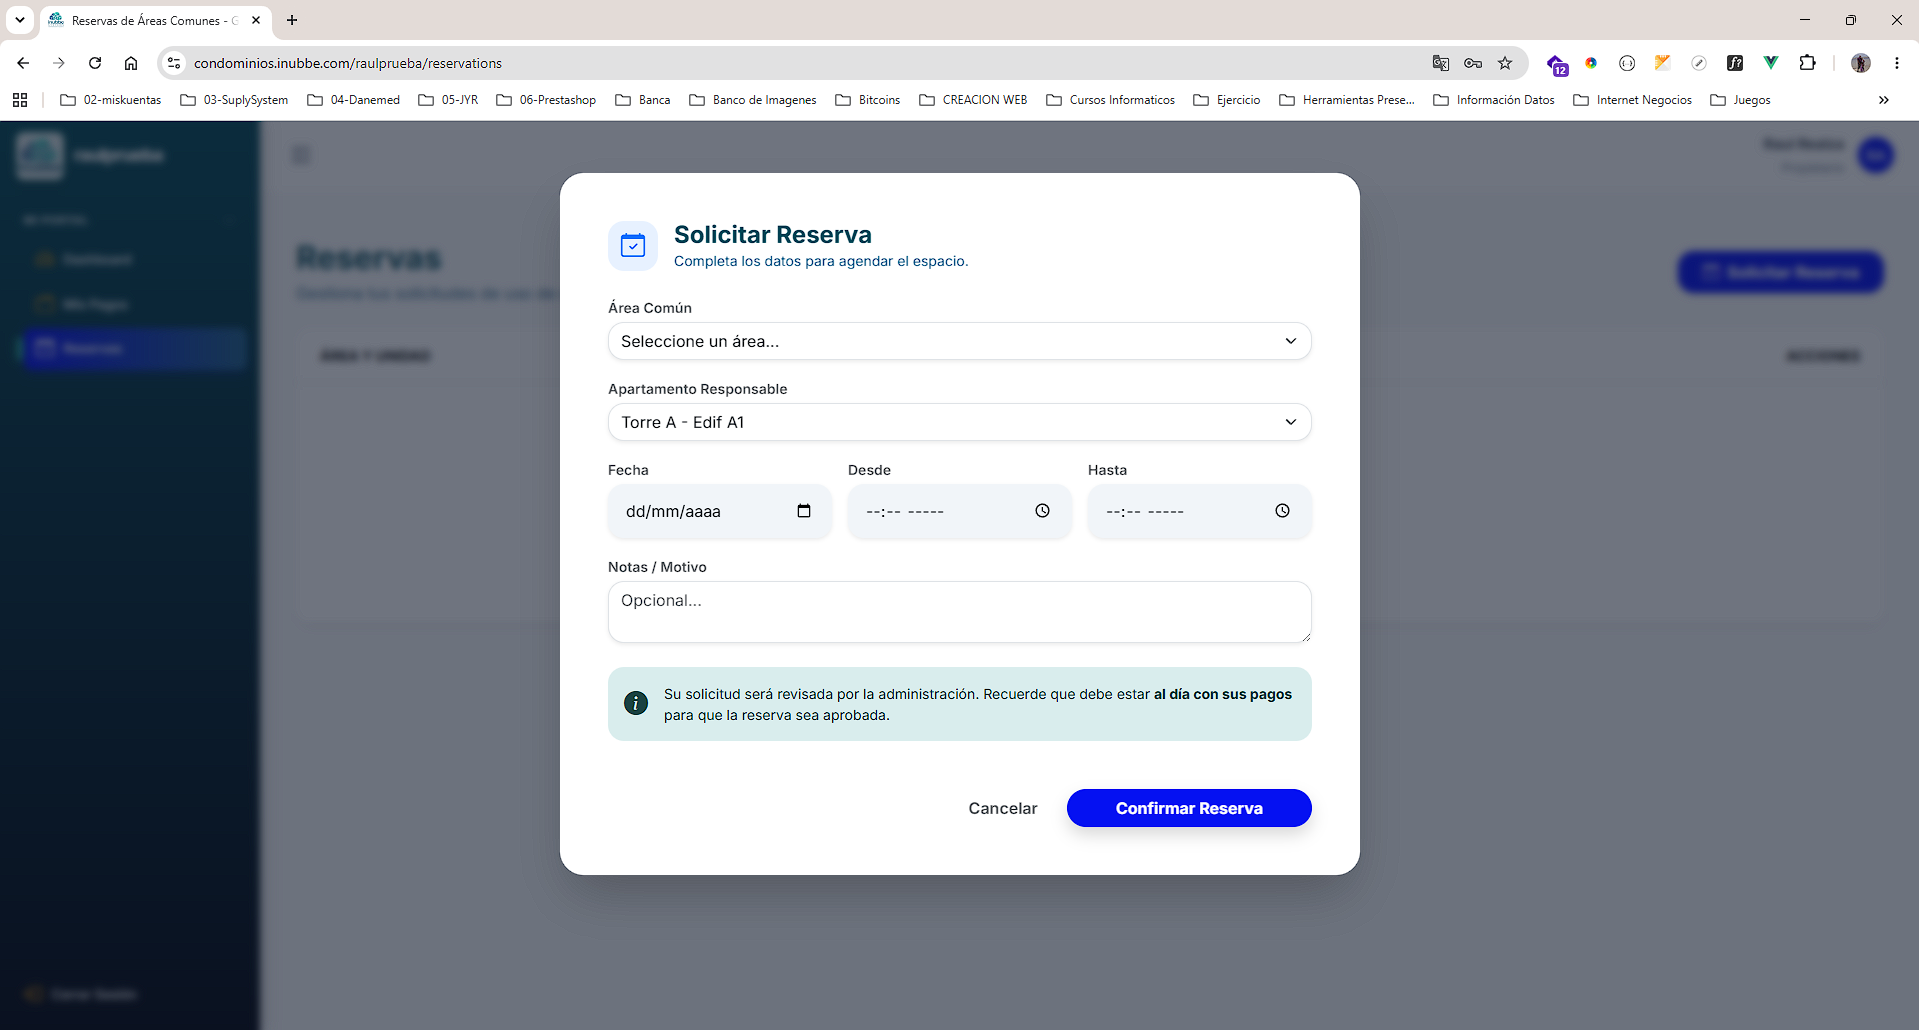1919x1030 pixels.
Task: Open the password manager key icon
Action: [1473, 63]
